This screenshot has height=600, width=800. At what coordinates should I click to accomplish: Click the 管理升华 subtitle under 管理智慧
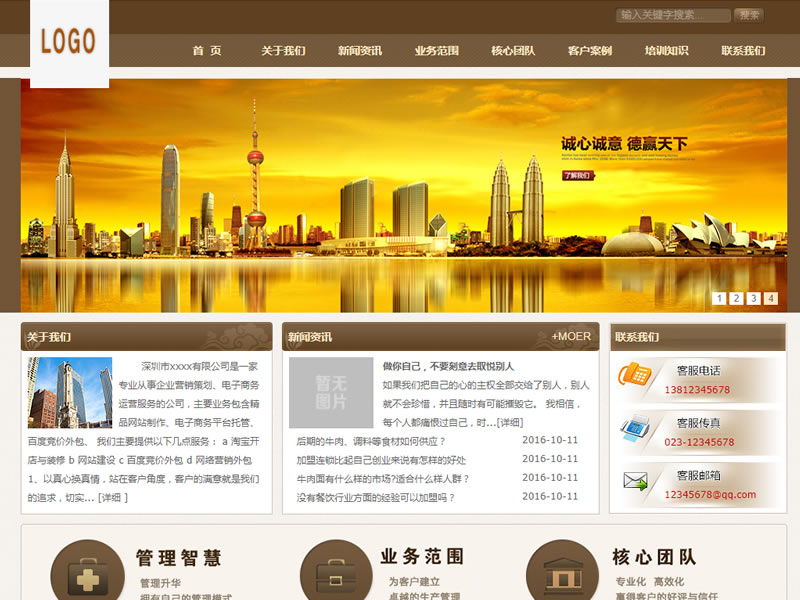(x=160, y=583)
